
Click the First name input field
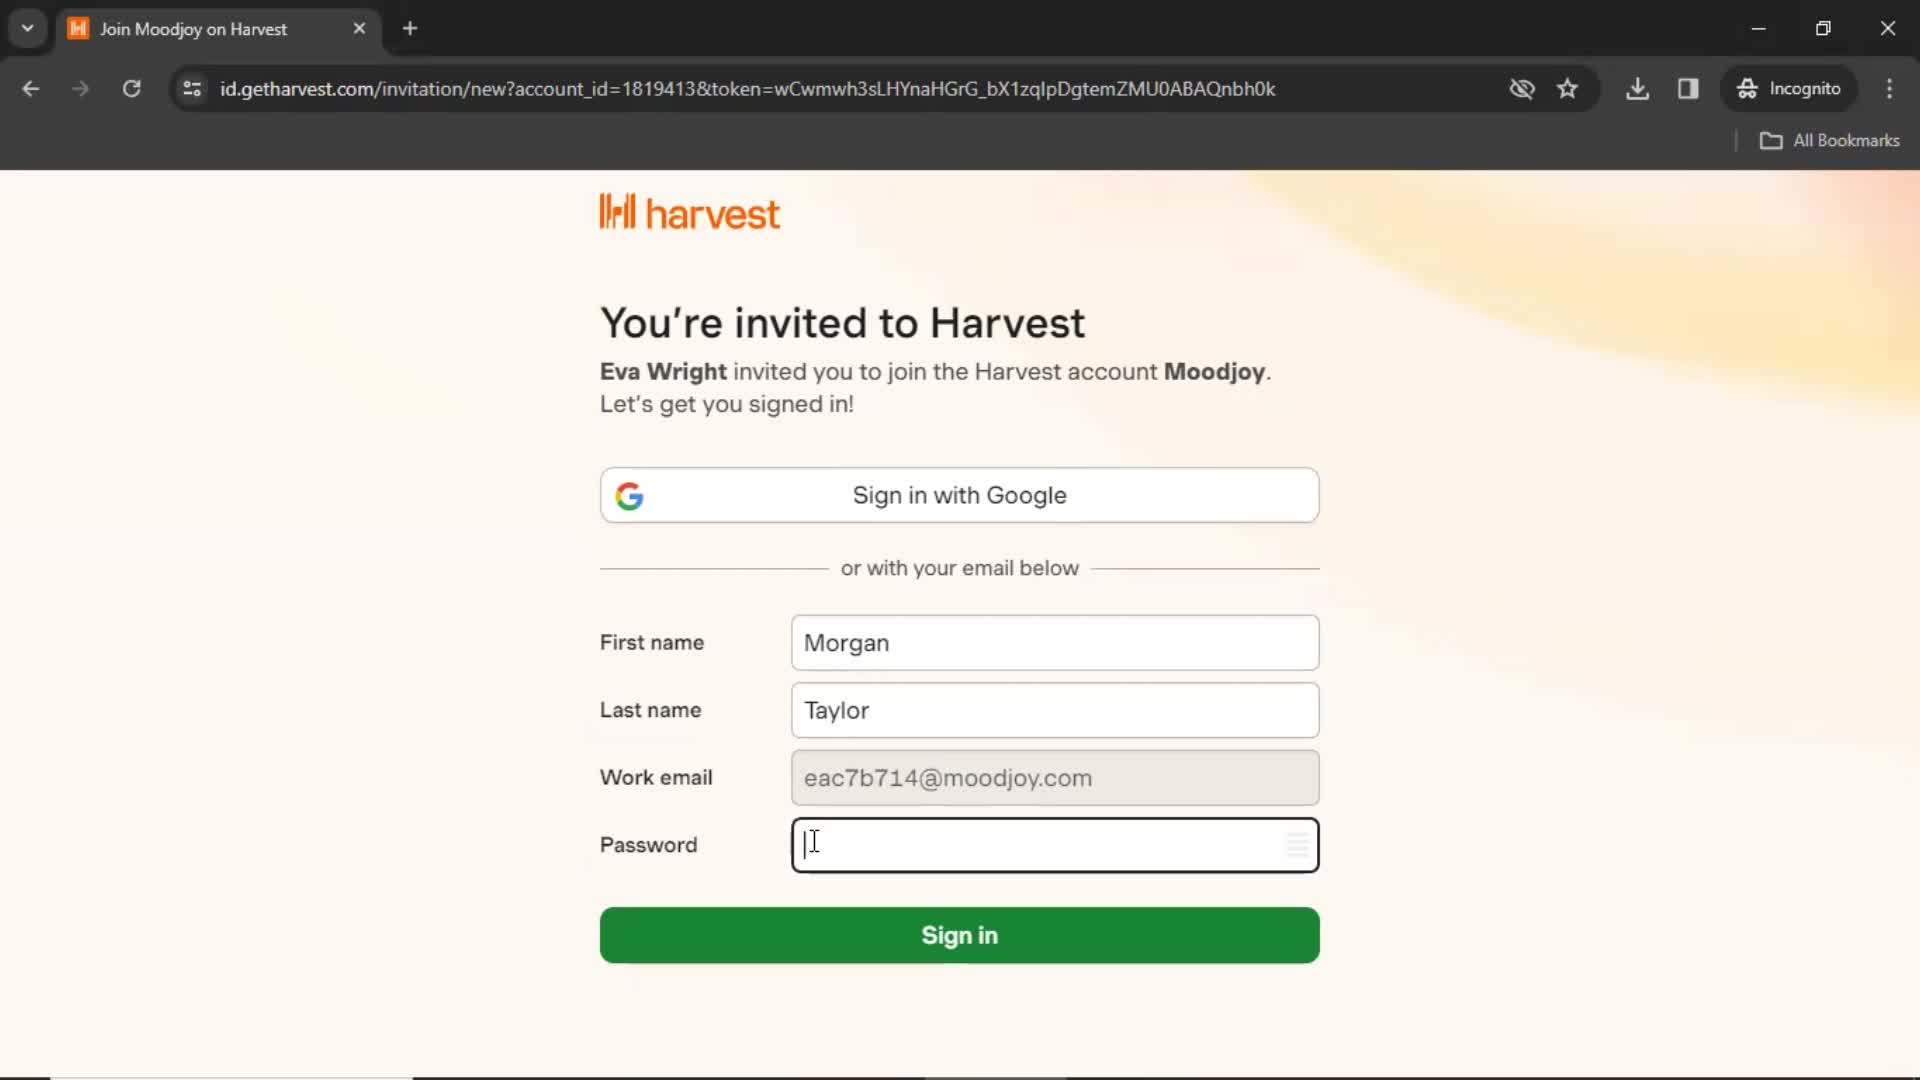coord(1055,642)
